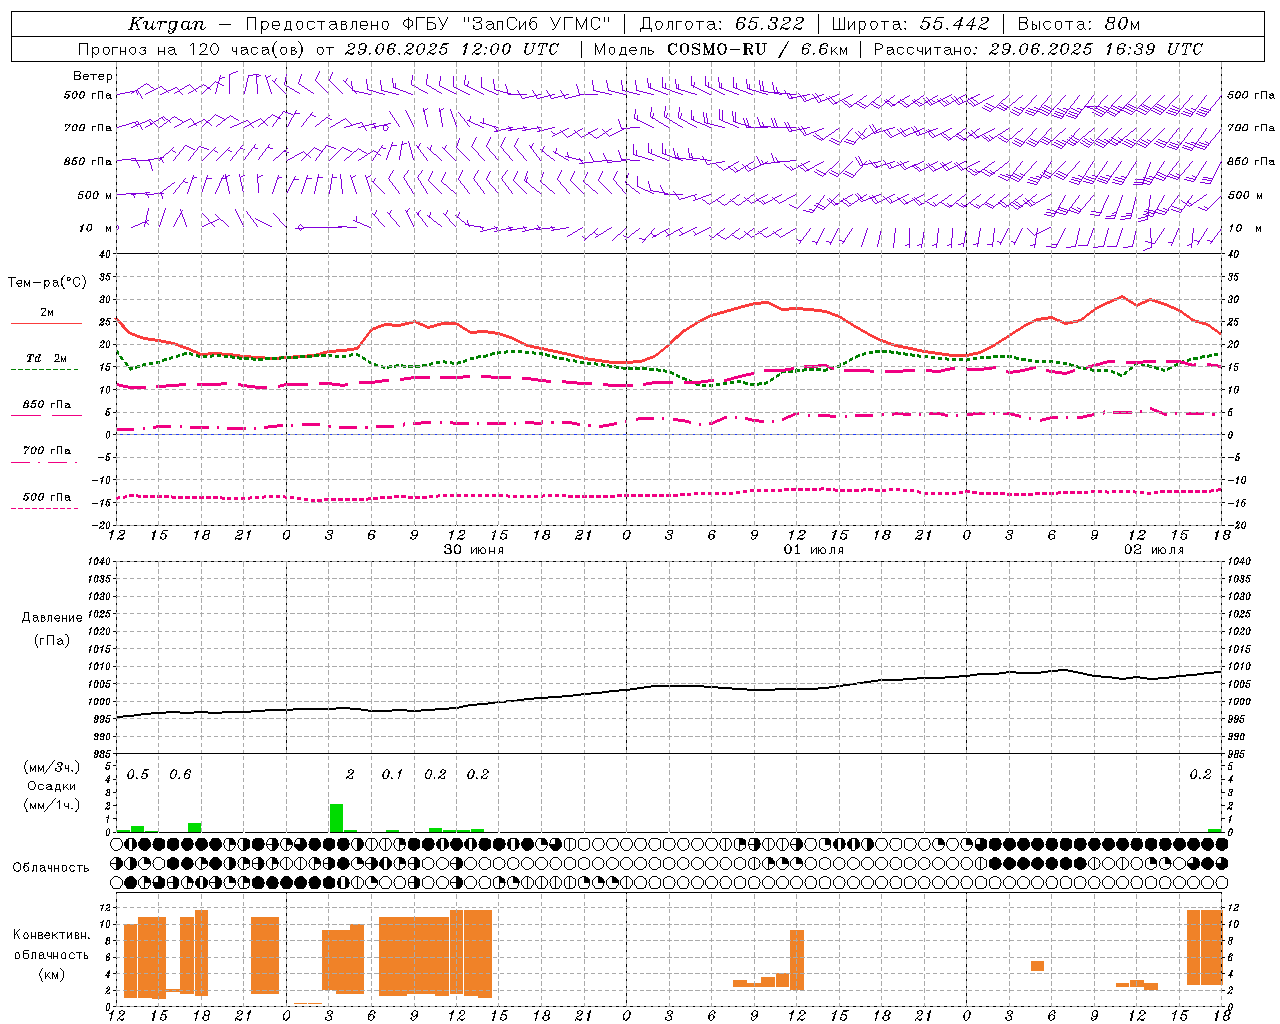Click the precipitation total value '0.5'
The width and height of the screenshot is (1280, 1024).
(x=138, y=775)
